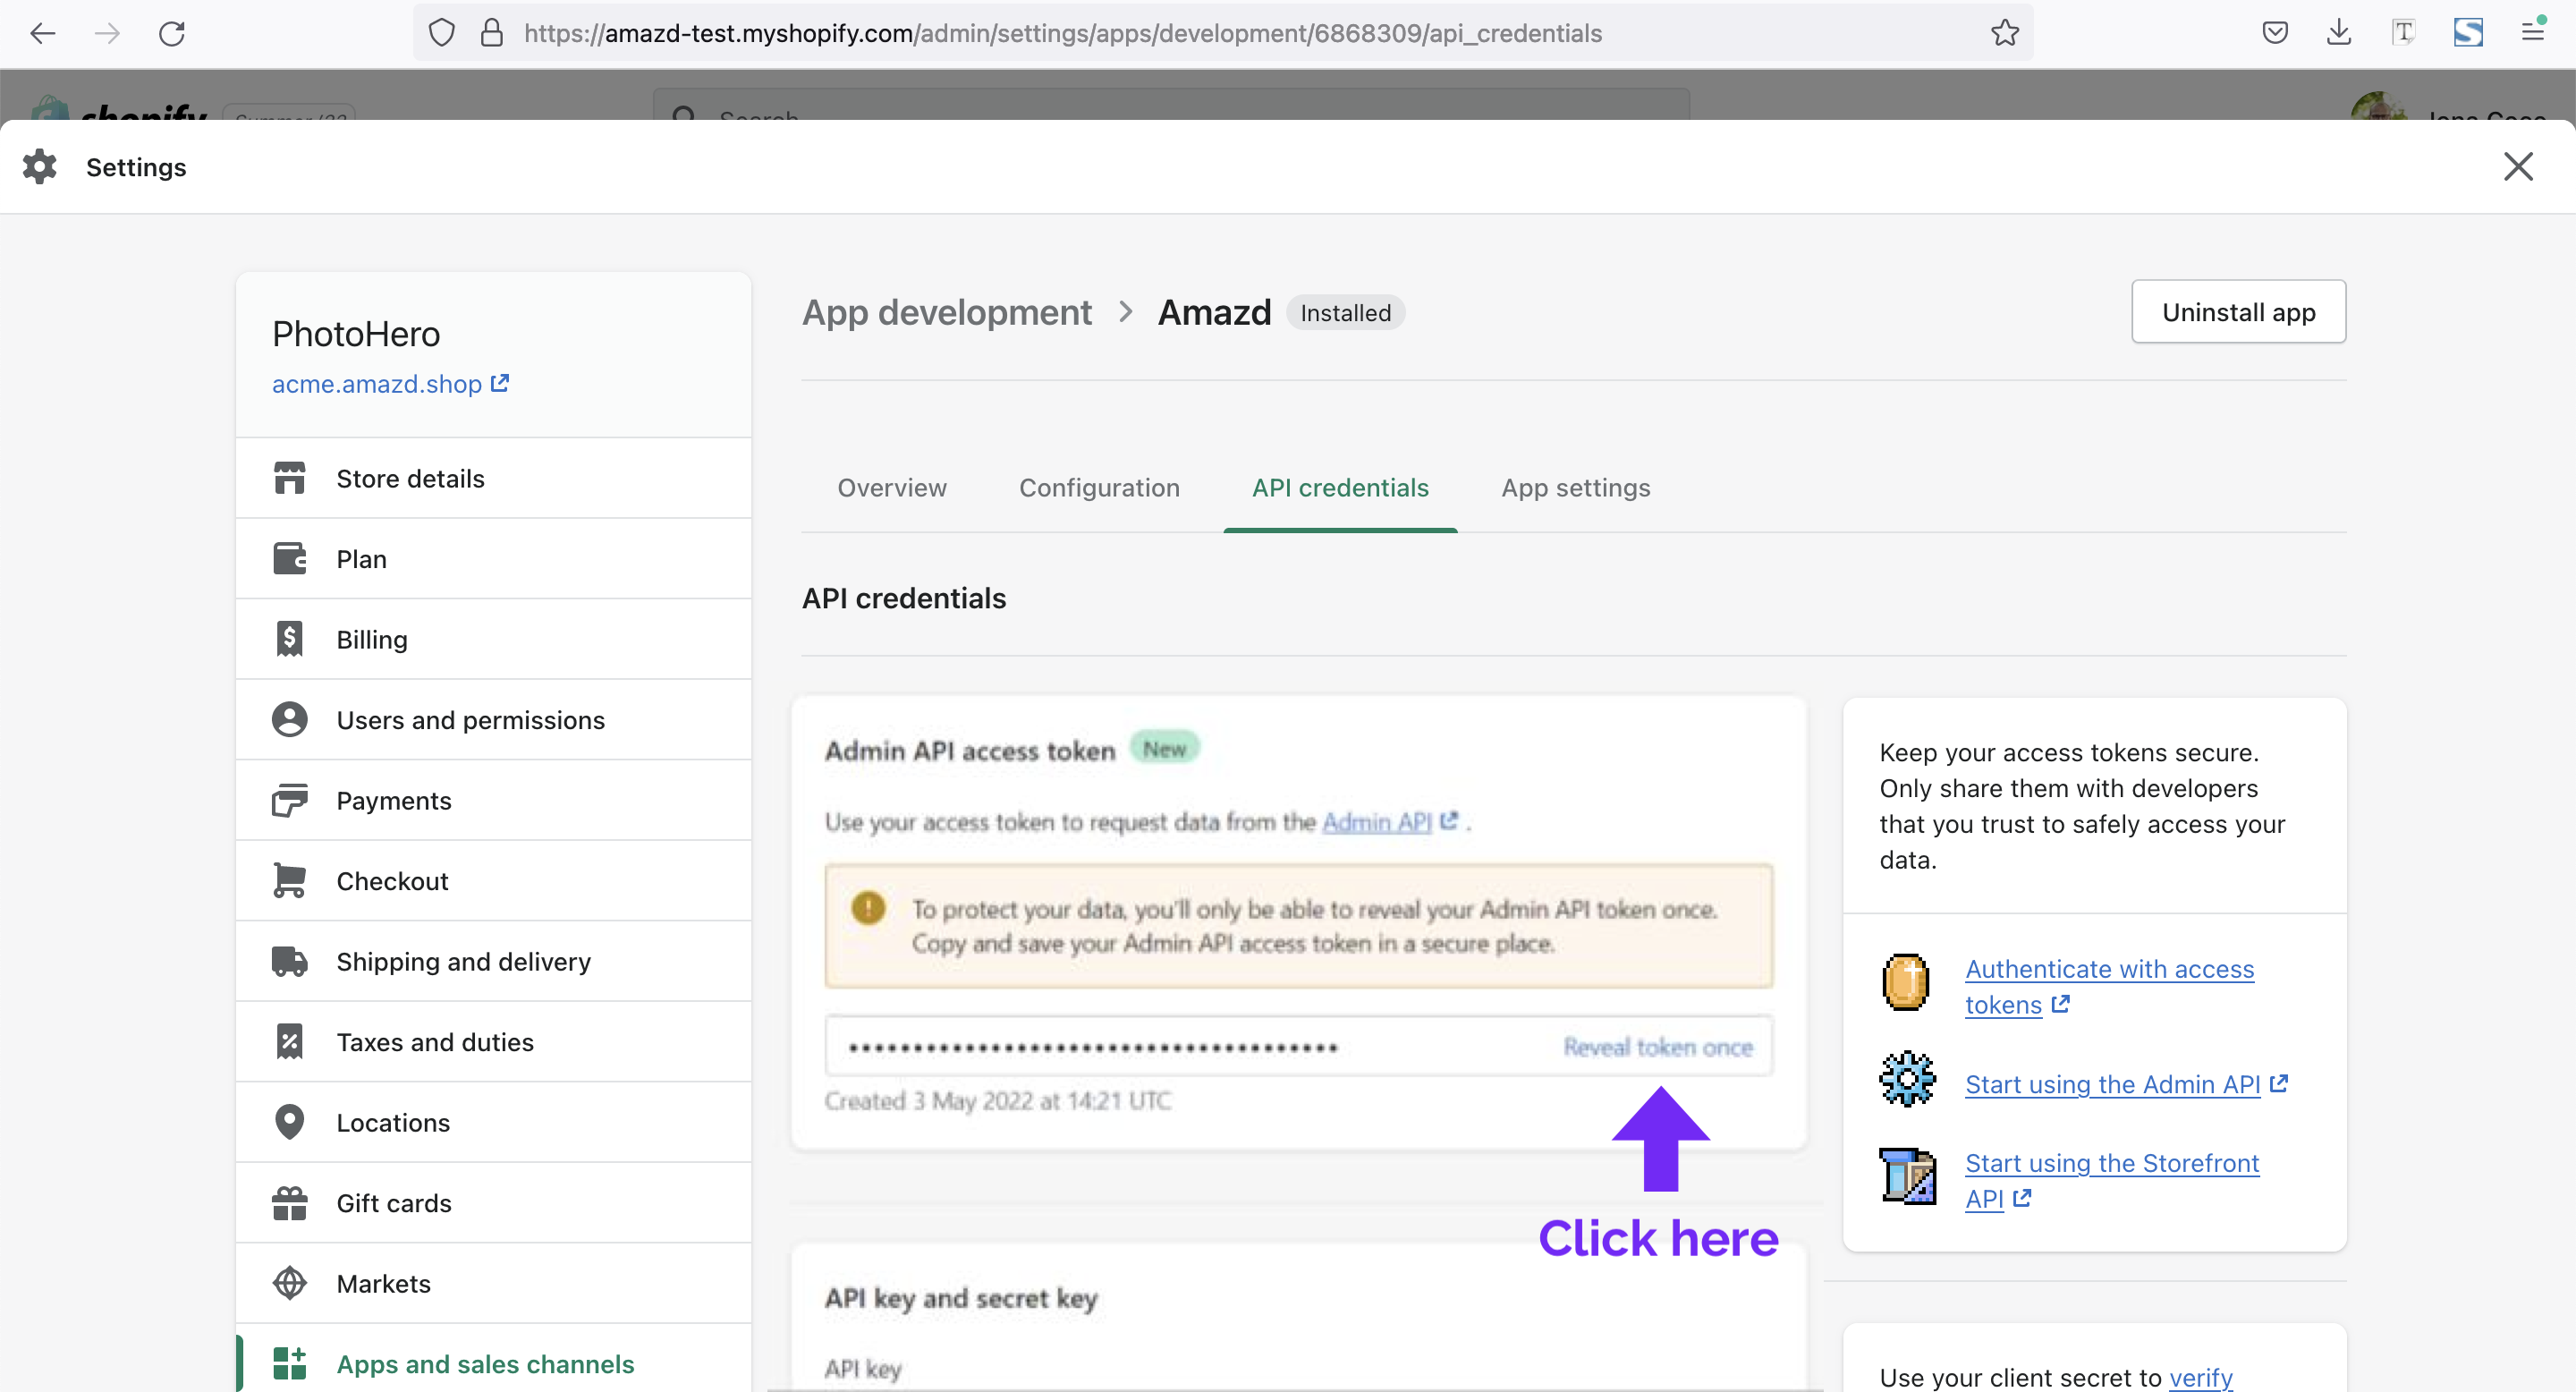Click the Uninstall app button
2576x1392 pixels.
click(2238, 312)
